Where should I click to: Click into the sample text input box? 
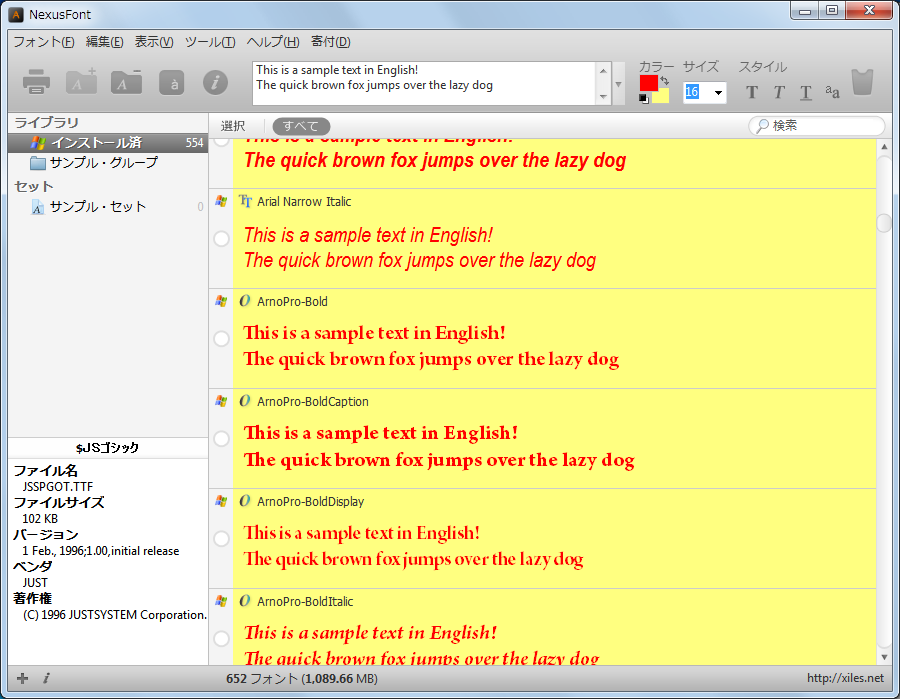pyautogui.click(x=424, y=84)
